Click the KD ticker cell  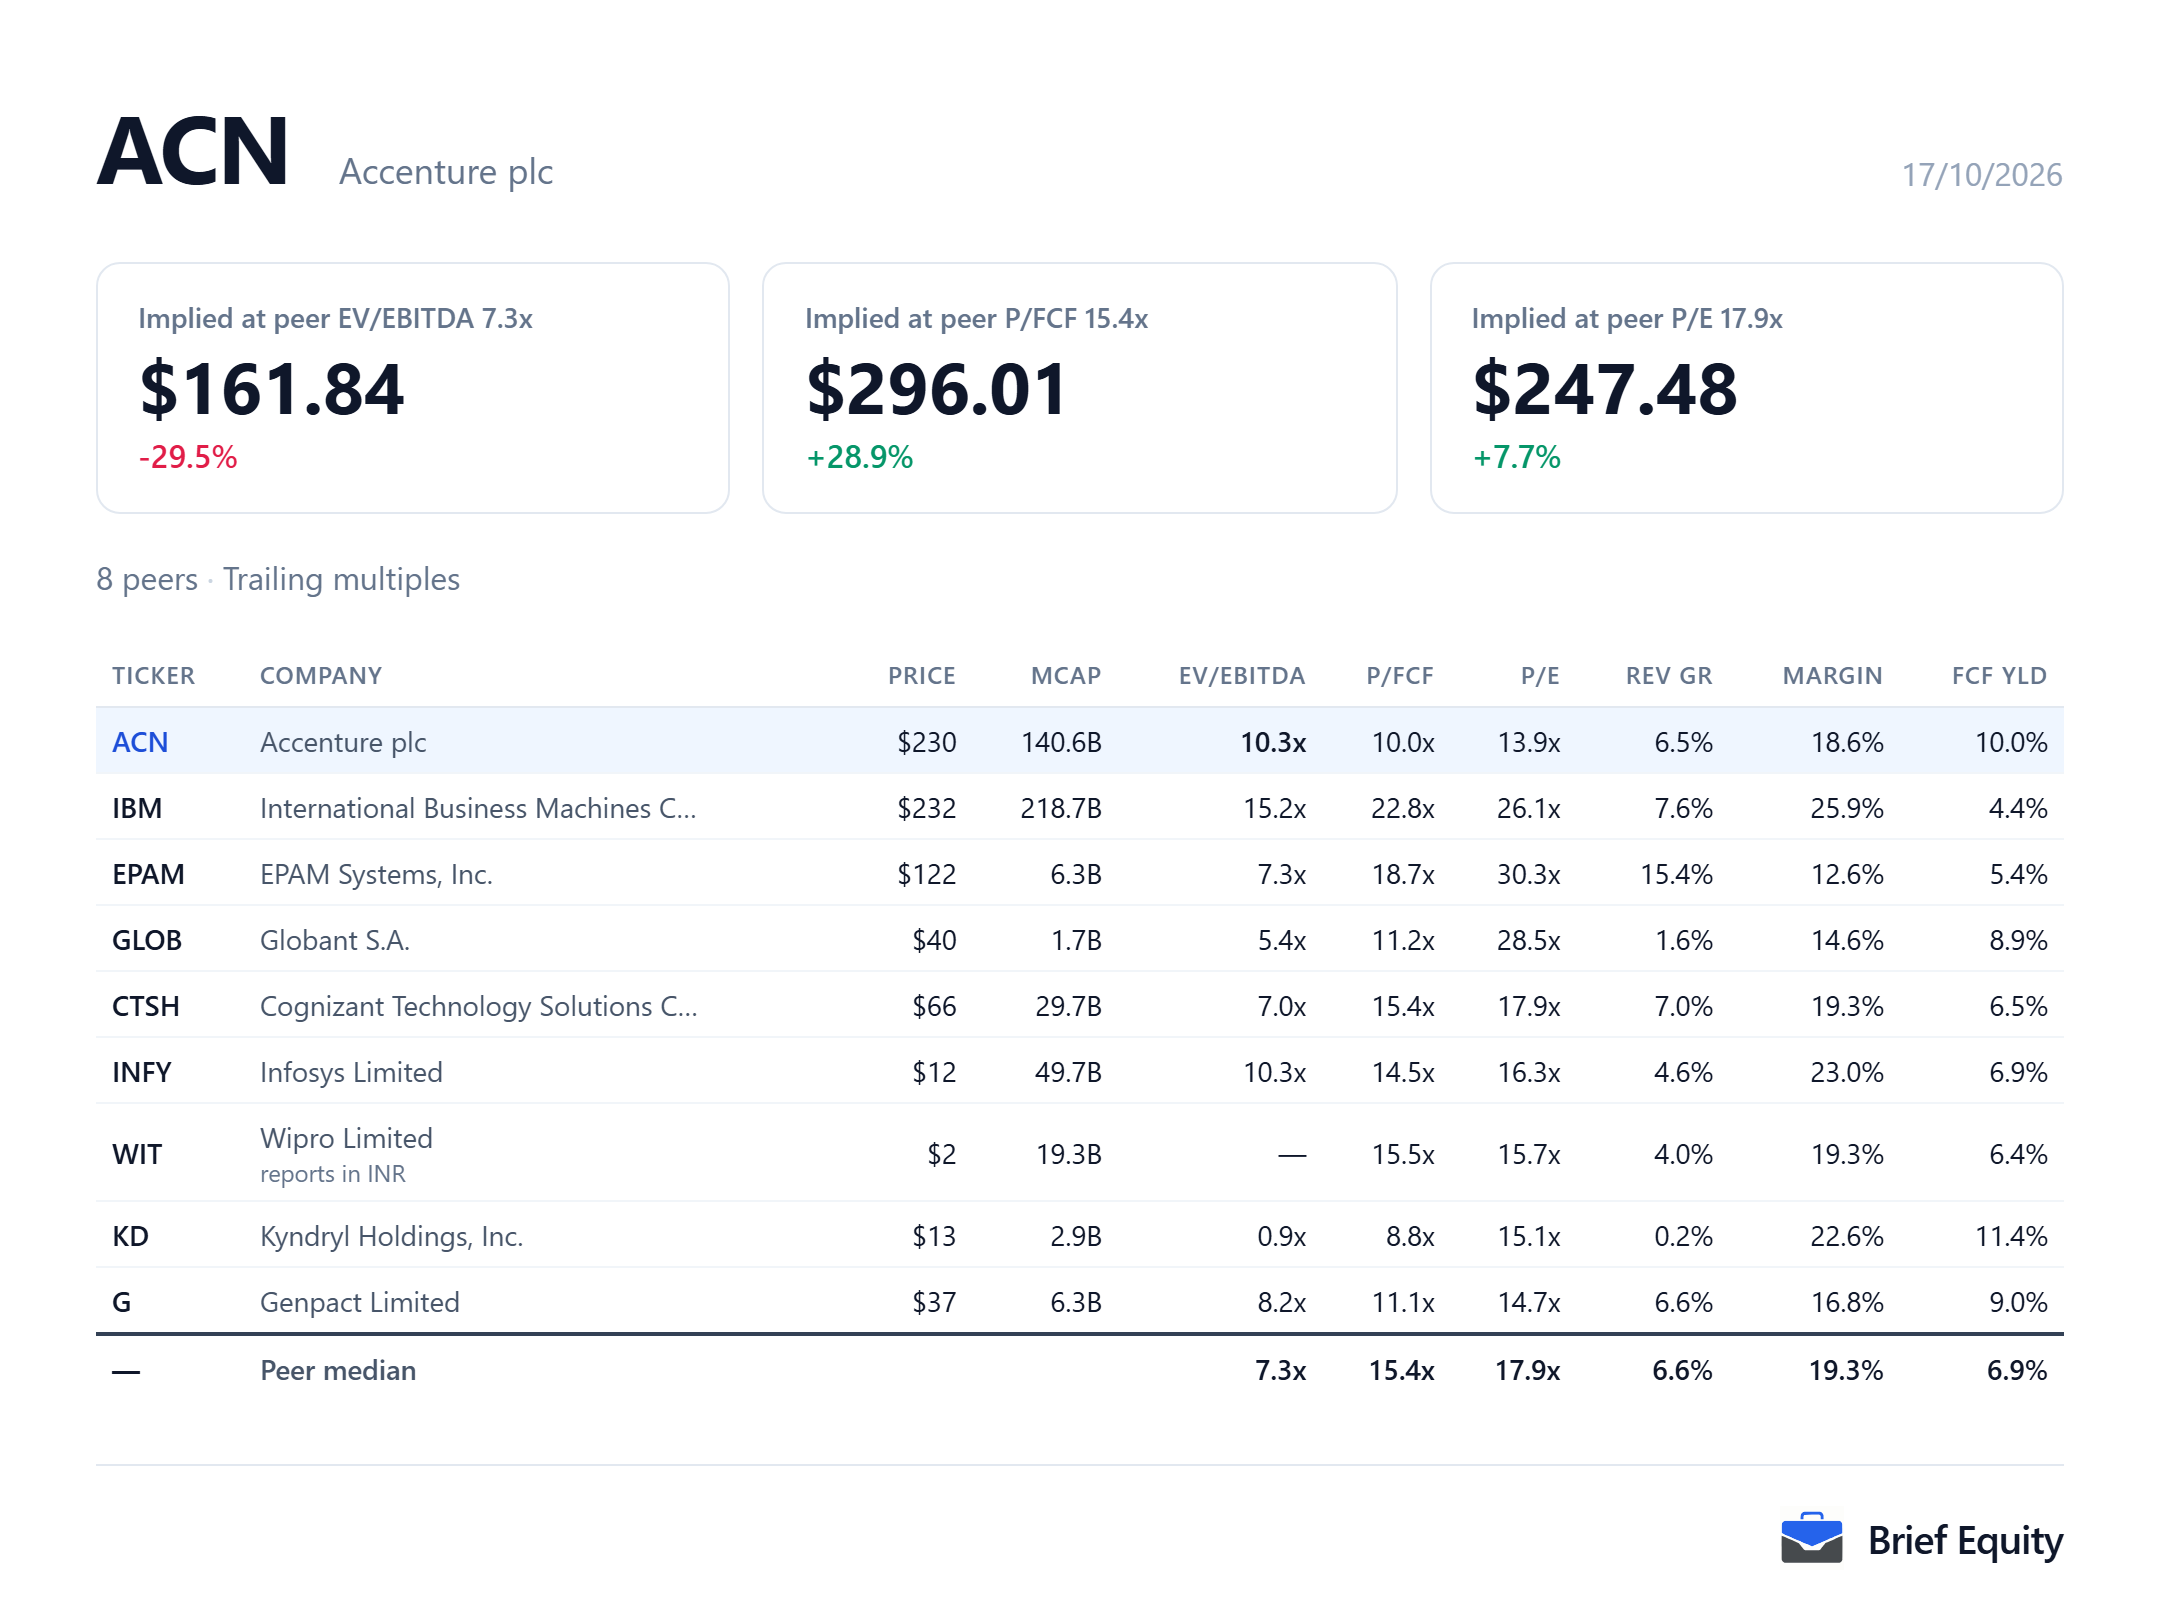coord(130,1236)
